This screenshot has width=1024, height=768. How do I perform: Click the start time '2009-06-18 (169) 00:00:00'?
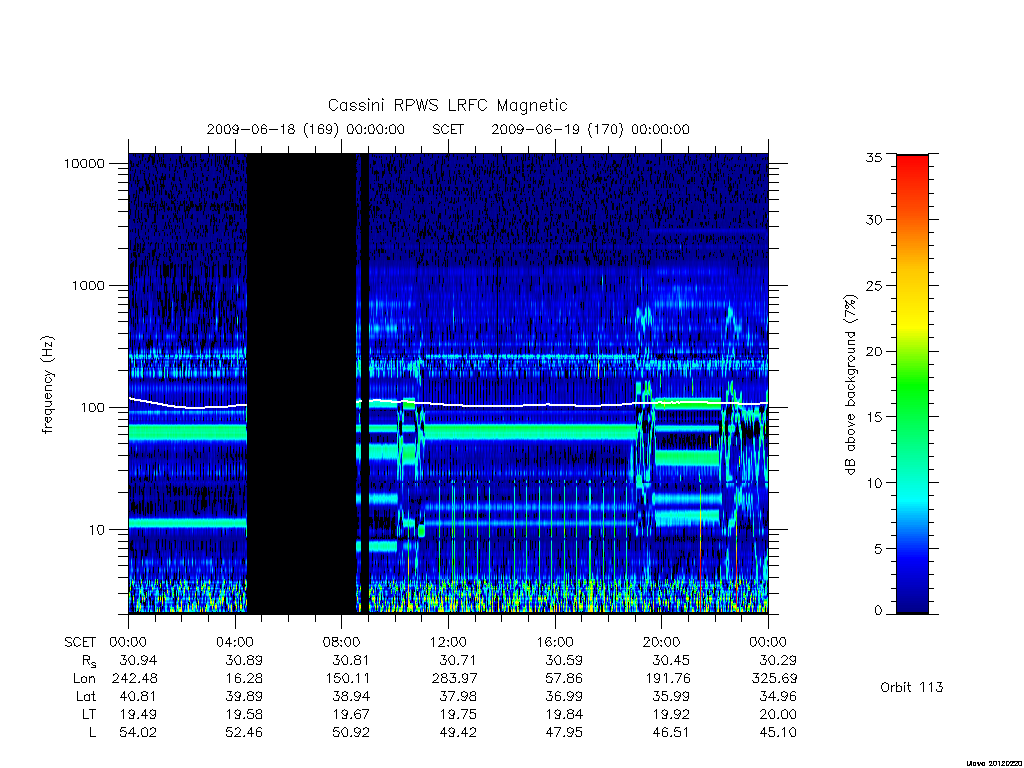pos(305,129)
